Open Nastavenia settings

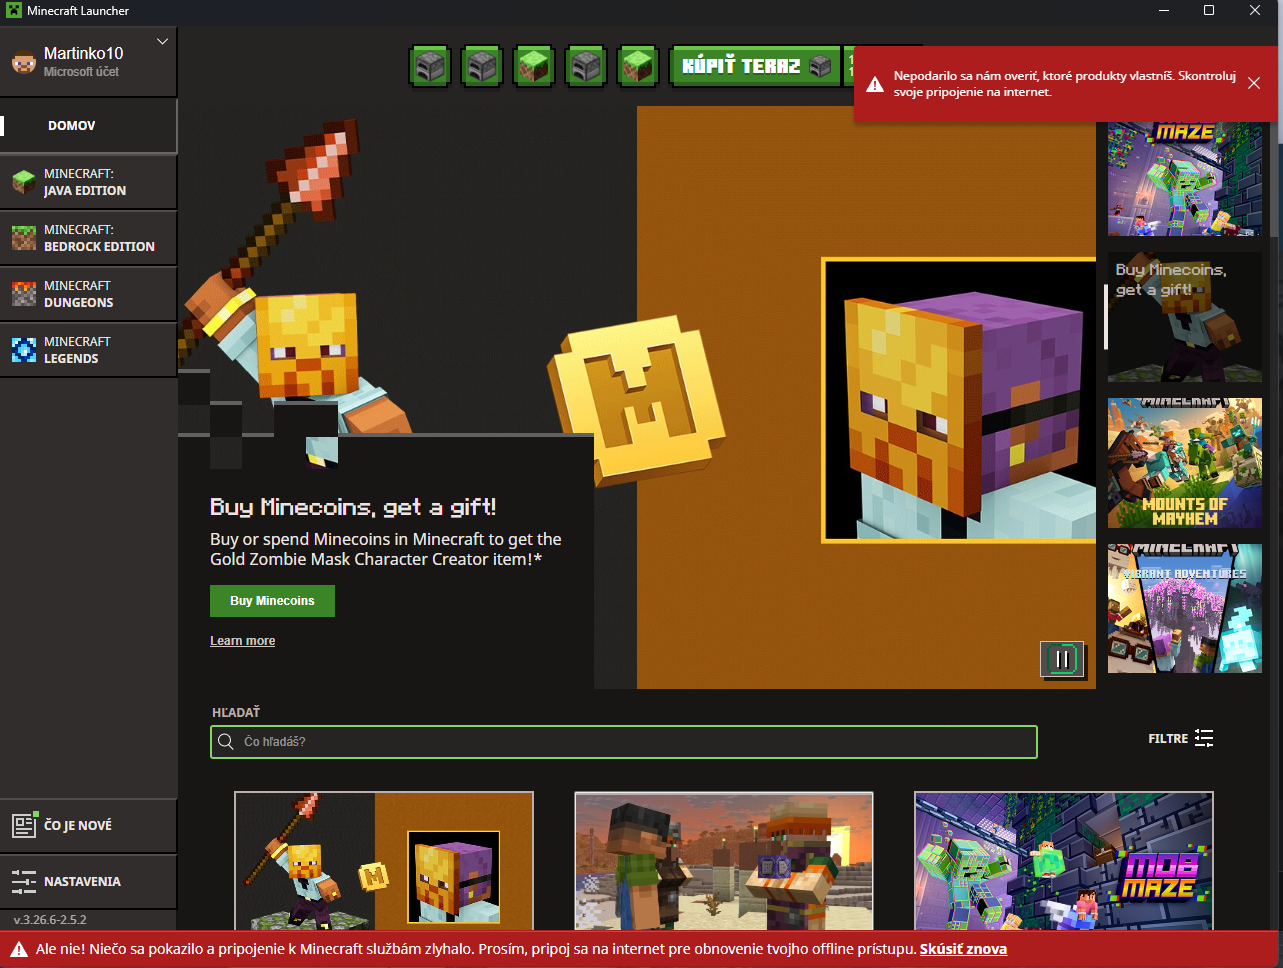[89, 881]
